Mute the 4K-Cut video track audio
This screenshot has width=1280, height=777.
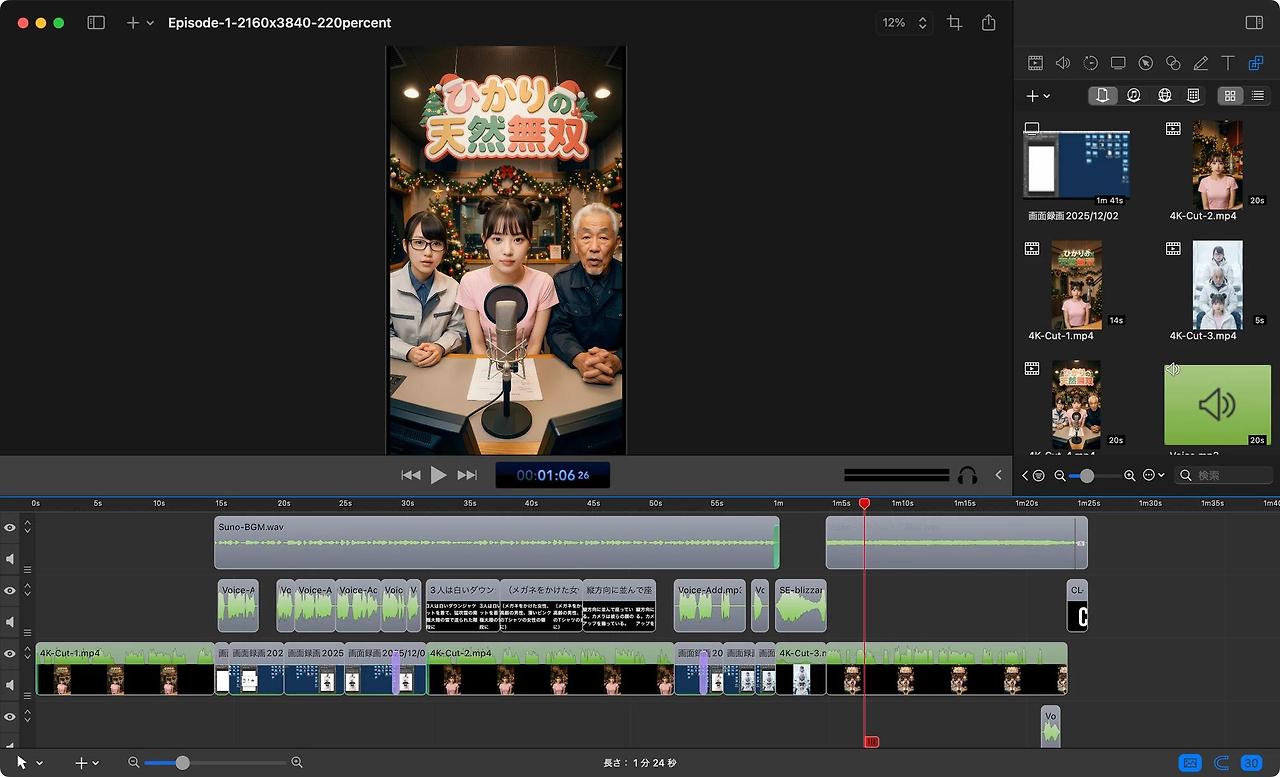10,685
